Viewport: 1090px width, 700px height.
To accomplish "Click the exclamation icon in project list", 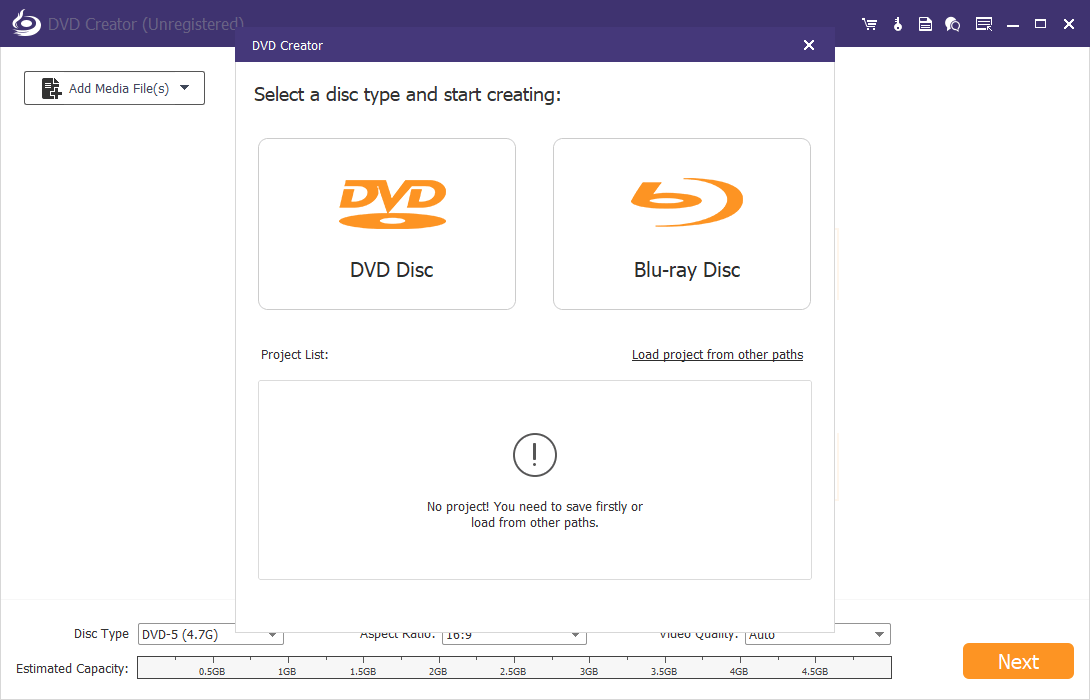I will (x=535, y=455).
